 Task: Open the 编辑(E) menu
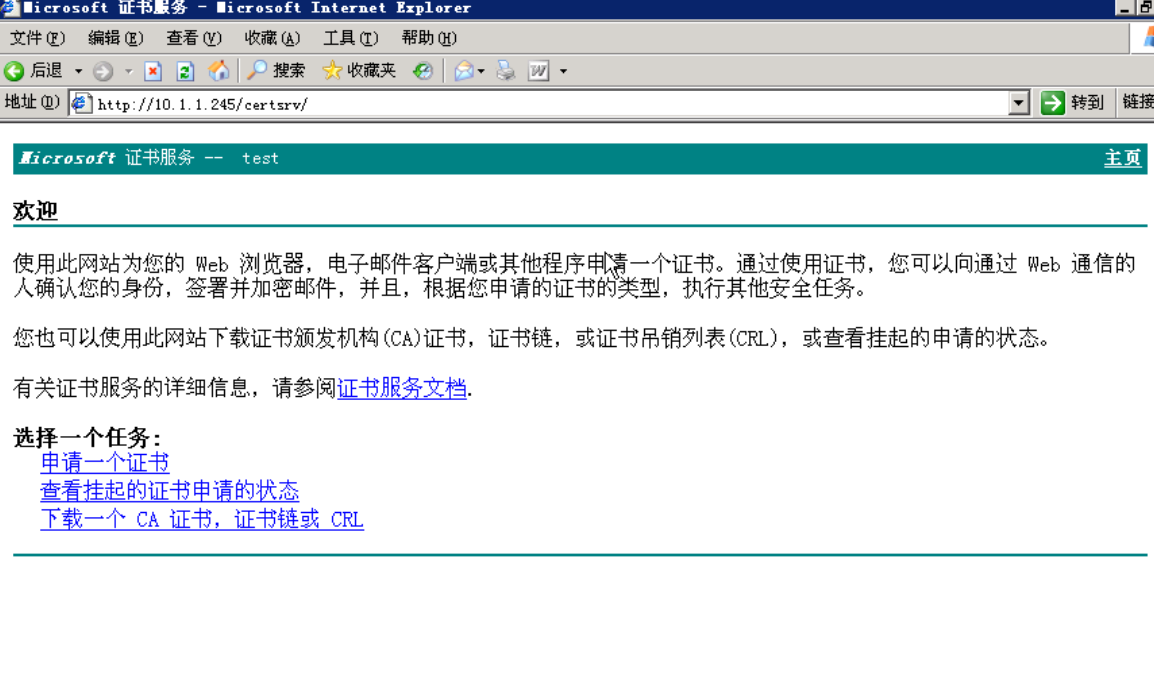[x=116, y=38]
